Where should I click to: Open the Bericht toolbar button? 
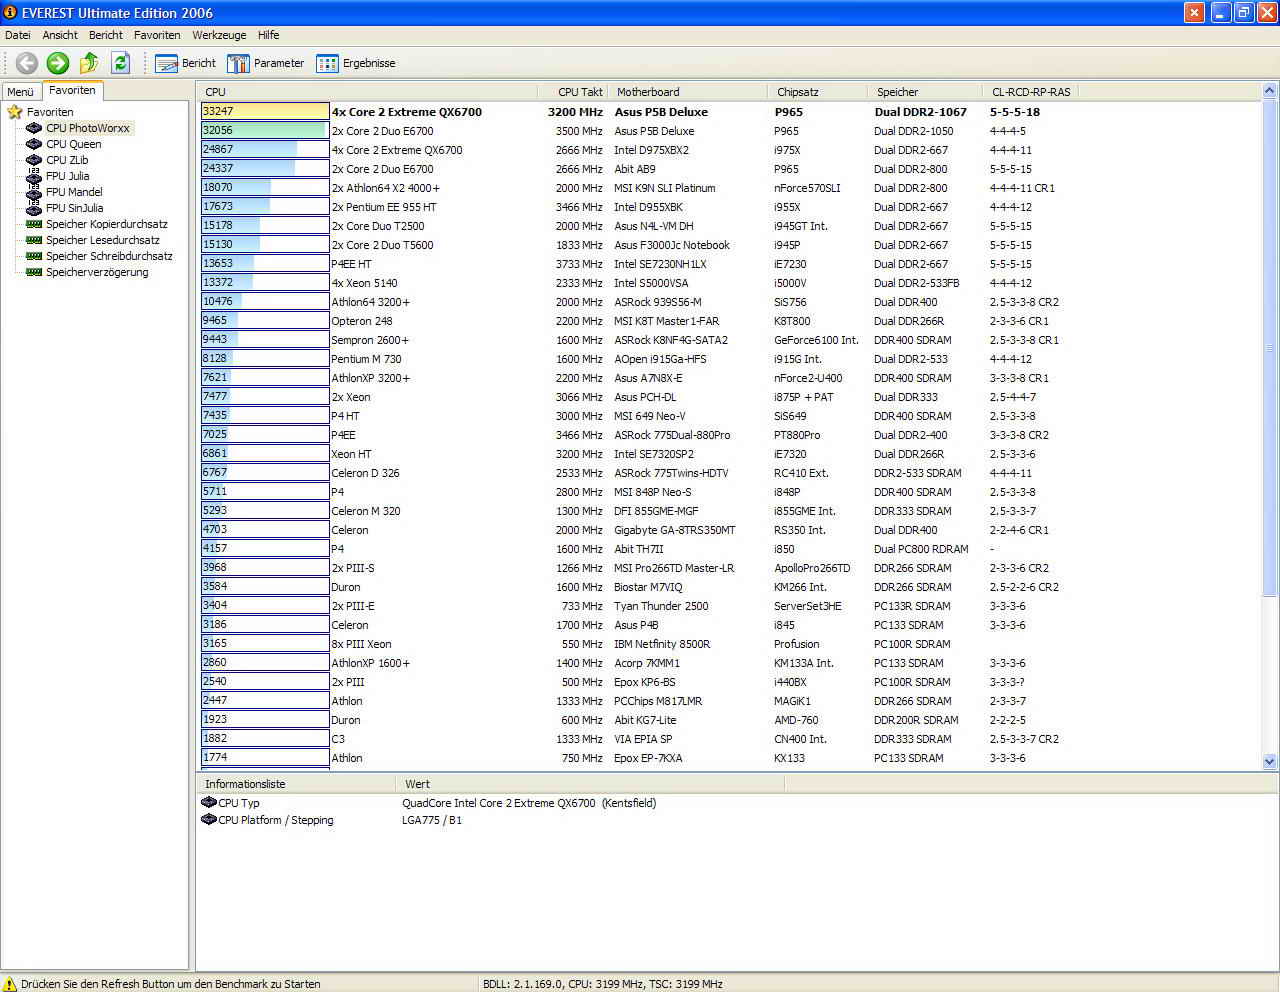pos(185,63)
